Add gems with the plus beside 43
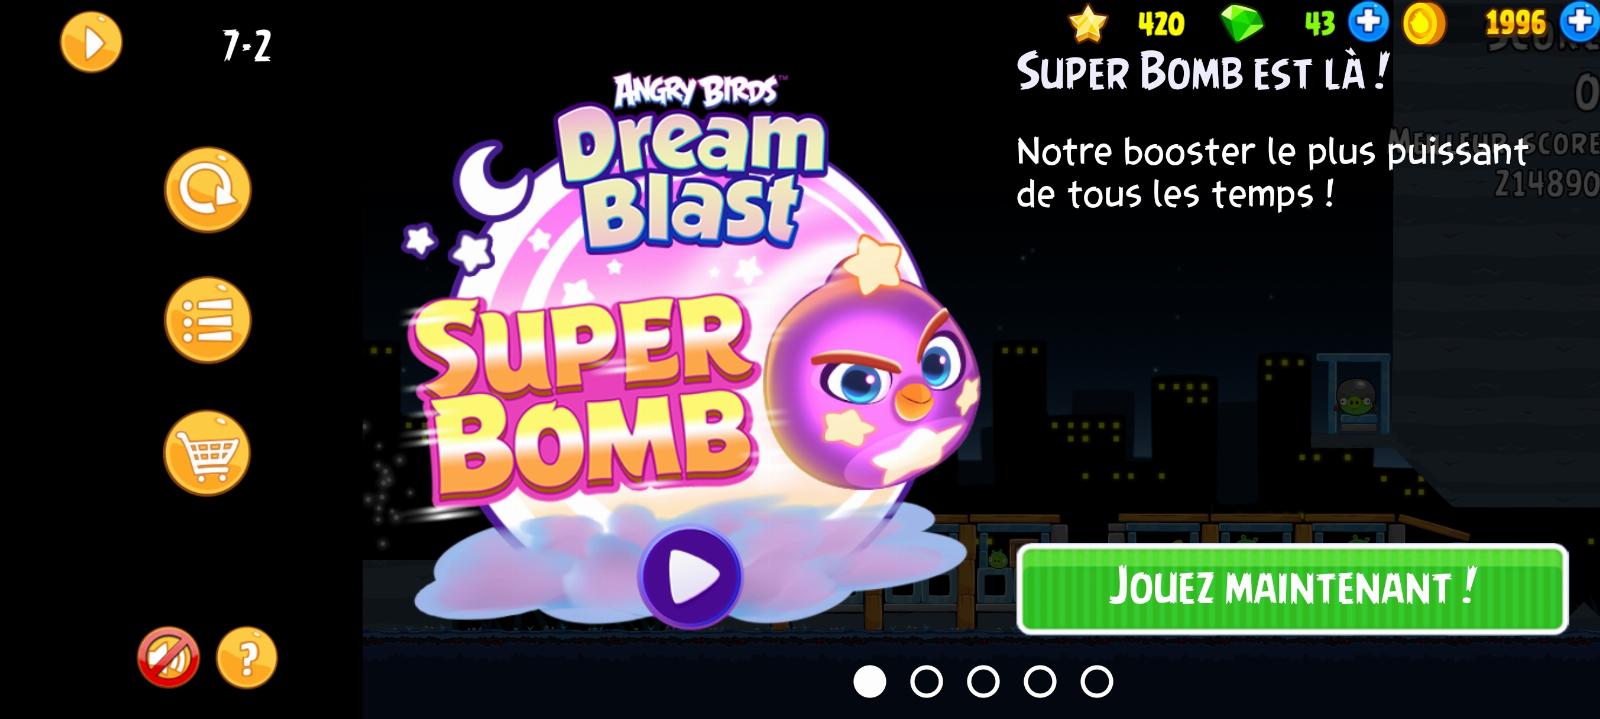The width and height of the screenshot is (1600, 719). [1368, 22]
